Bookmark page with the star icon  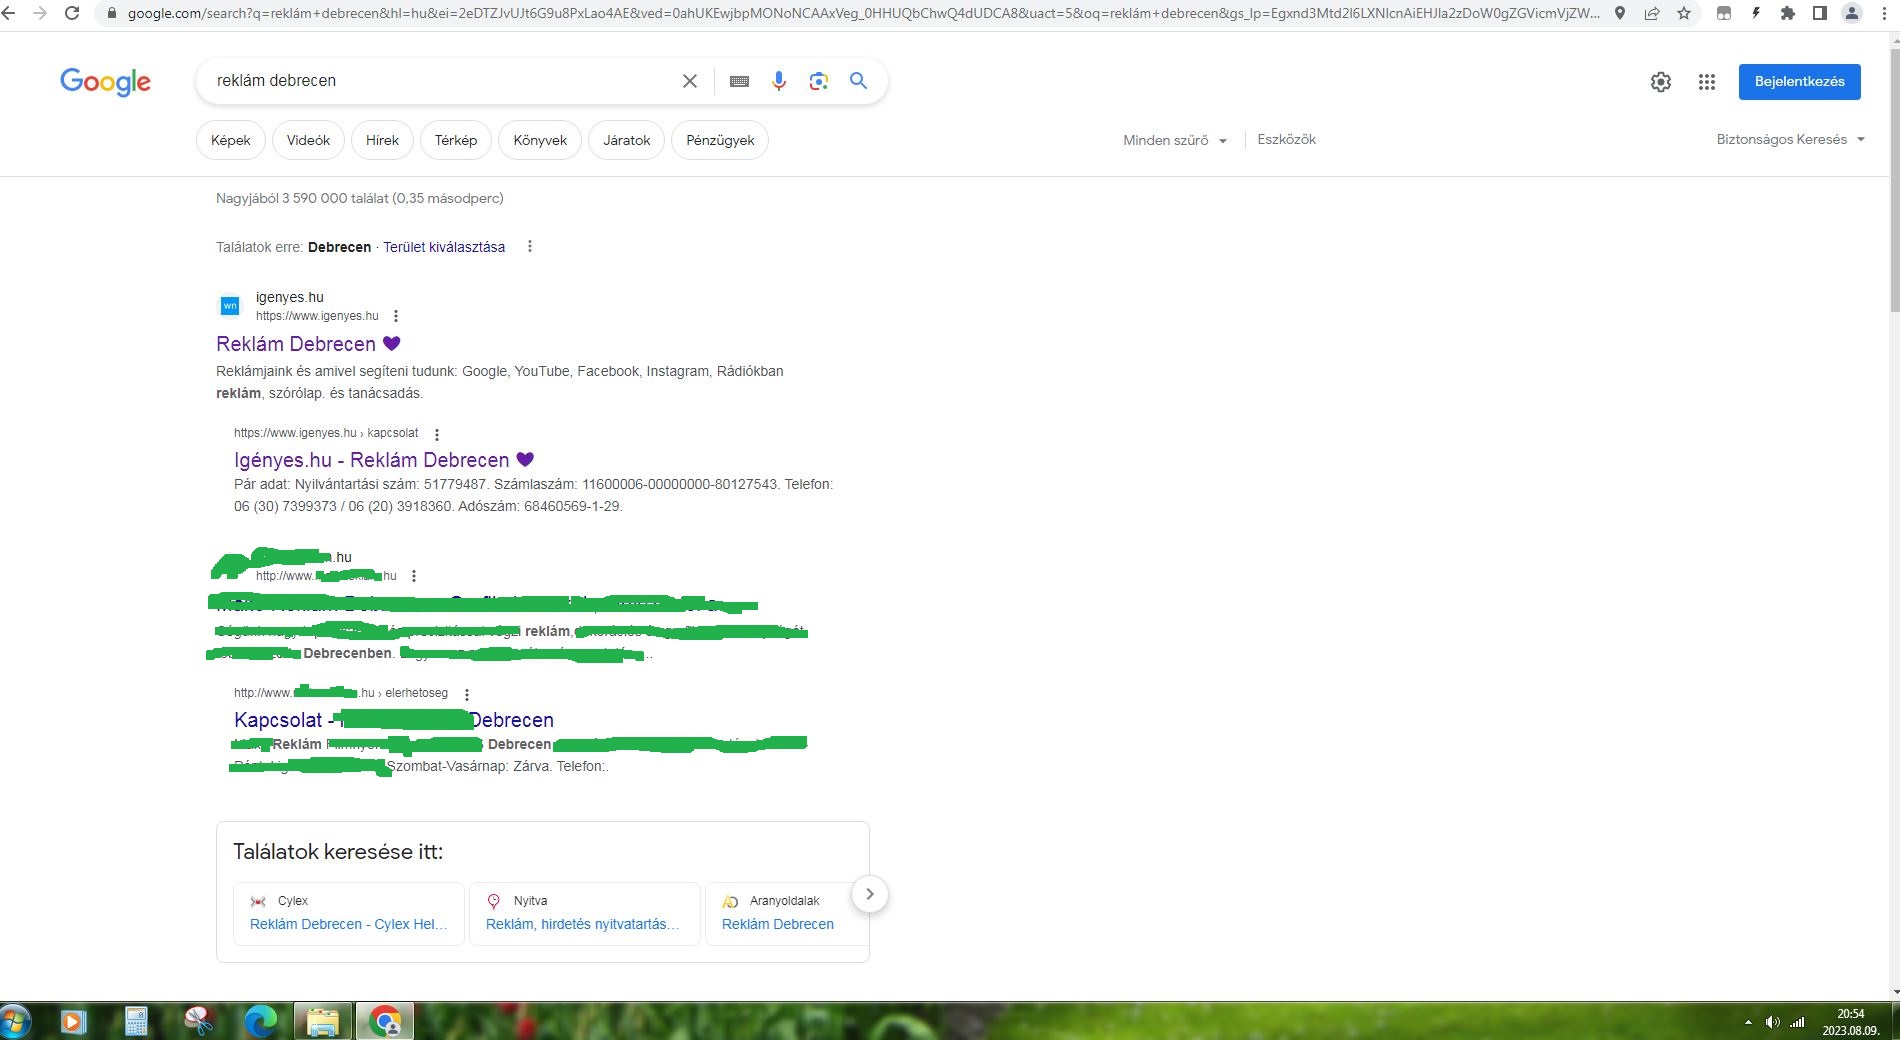(x=1684, y=13)
